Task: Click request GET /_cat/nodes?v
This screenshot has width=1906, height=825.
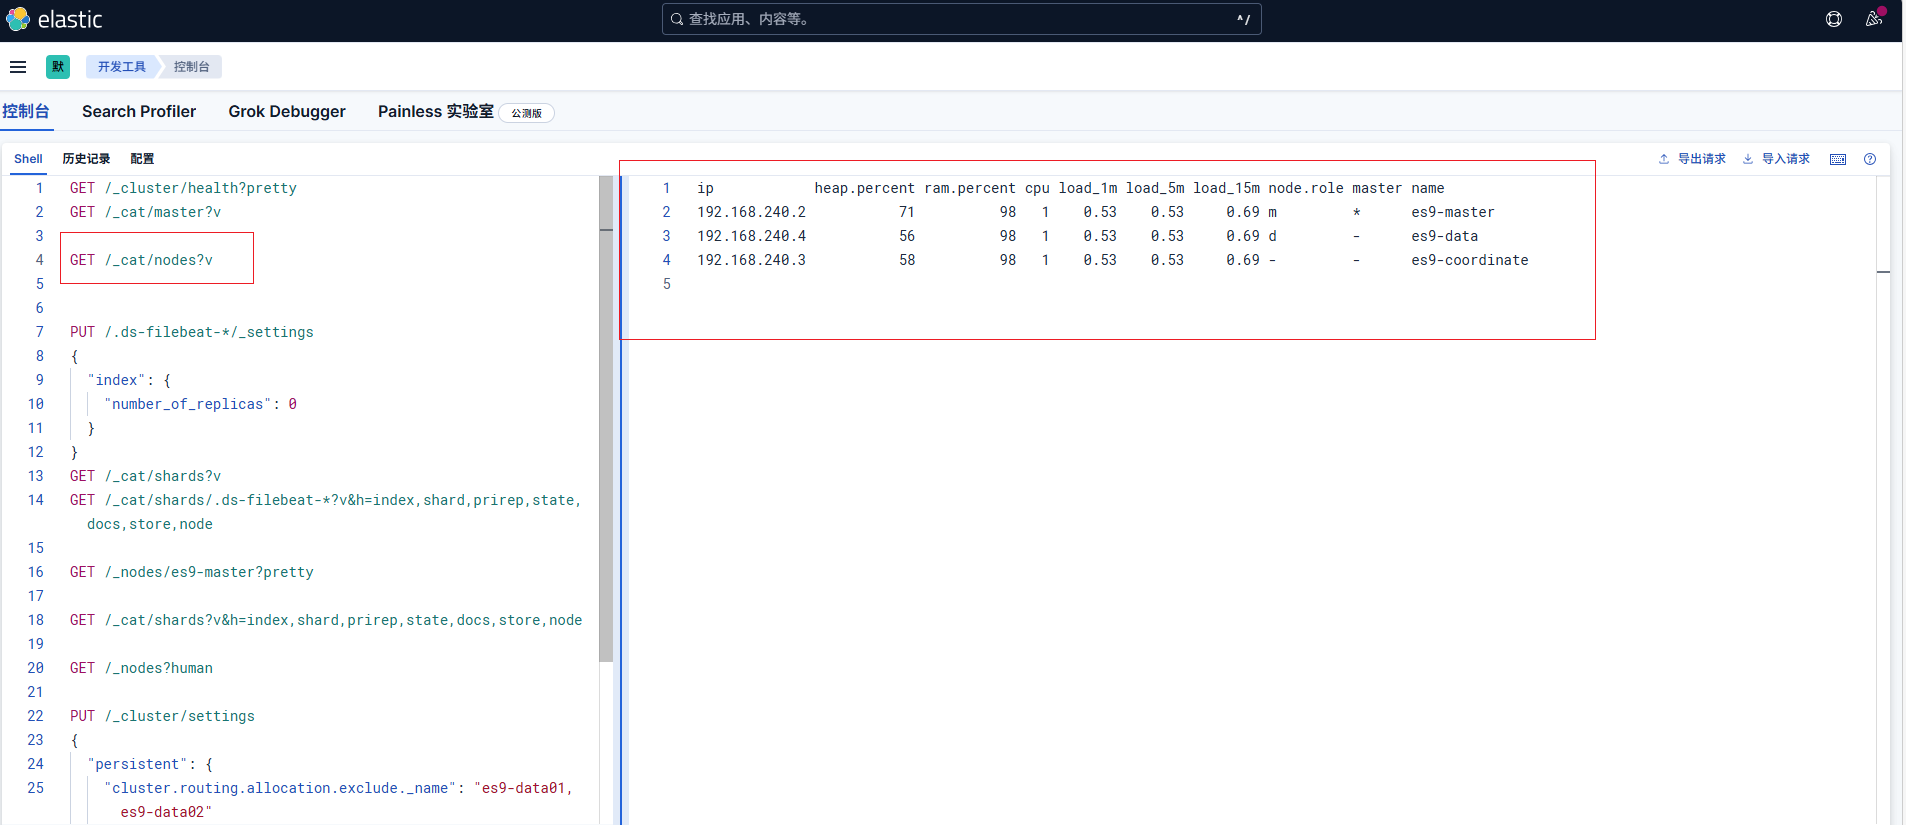Action: click(x=141, y=260)
